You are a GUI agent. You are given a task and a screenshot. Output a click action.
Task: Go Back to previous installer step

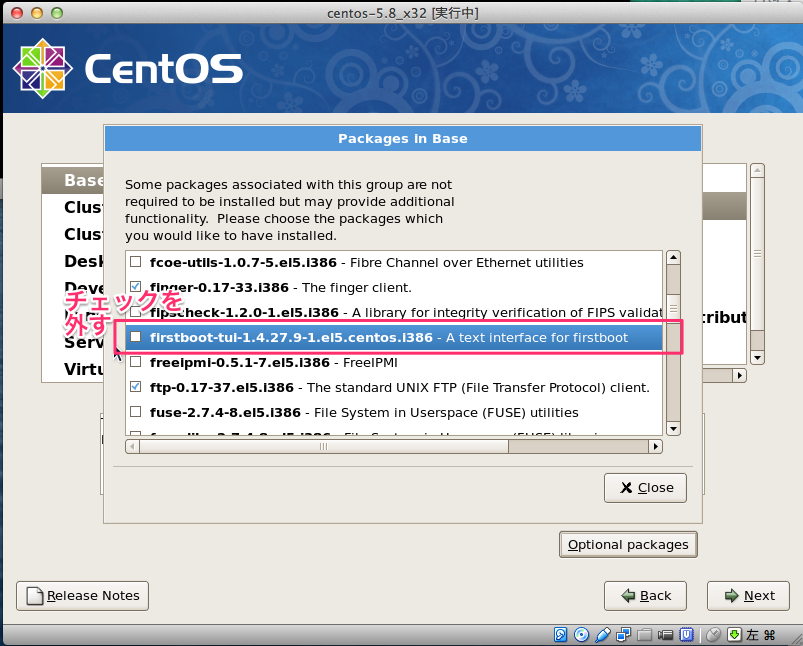click(x=645, y=596)
